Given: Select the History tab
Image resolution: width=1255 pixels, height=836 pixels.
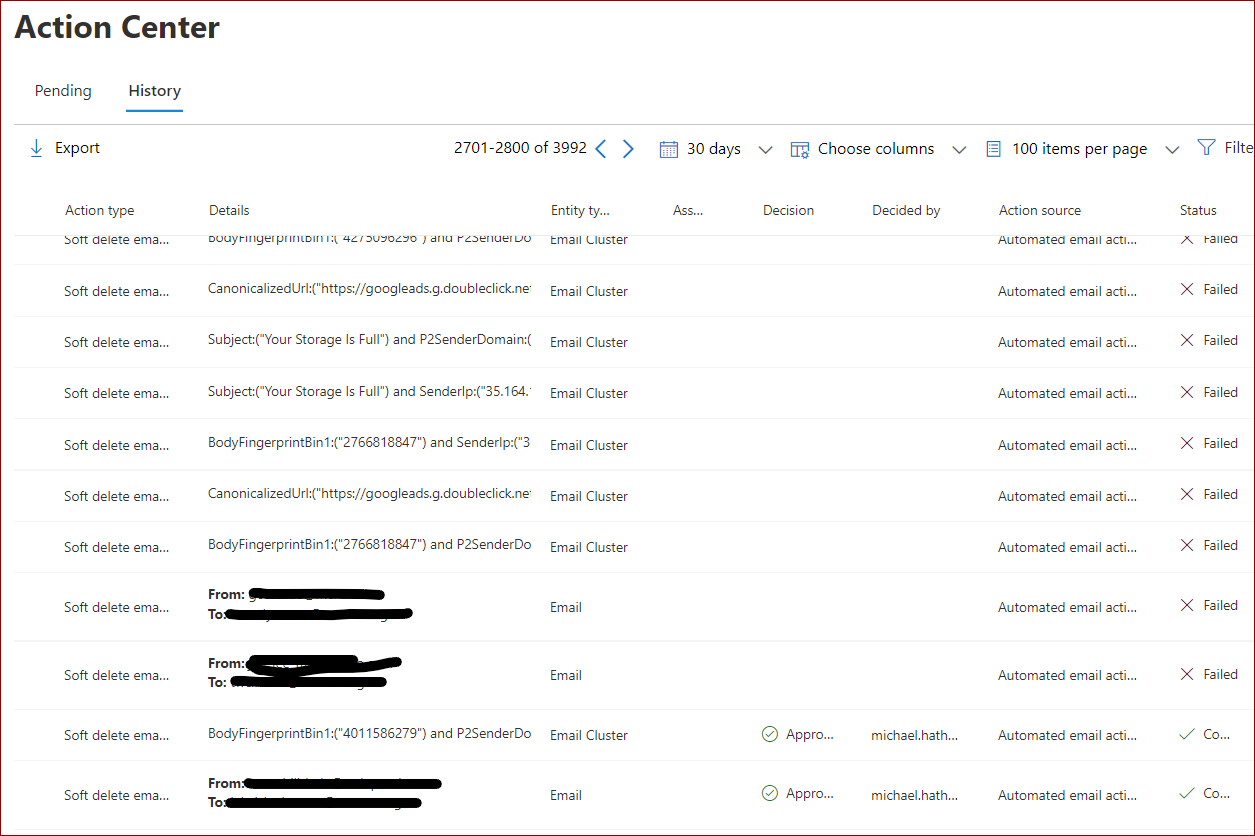Looking at the screenshot, I should click(x=154, y=90).
